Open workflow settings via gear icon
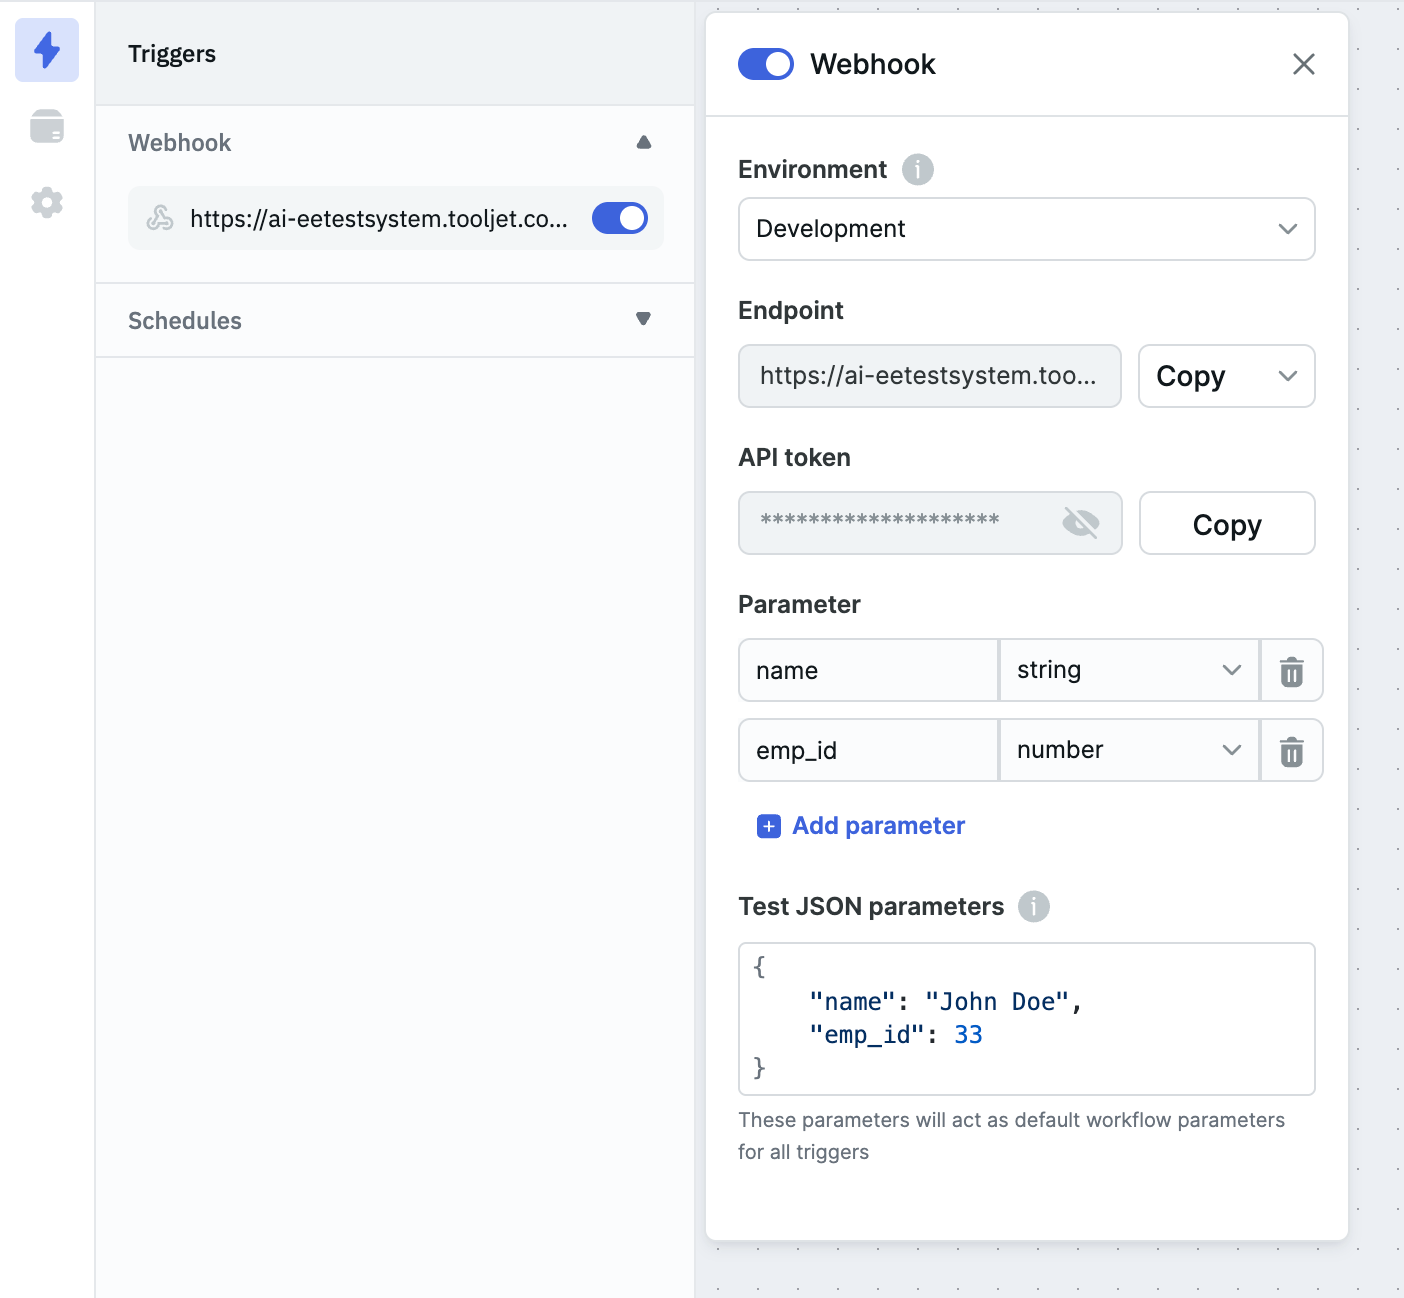 pyautogui.click(x=46, y=203)
